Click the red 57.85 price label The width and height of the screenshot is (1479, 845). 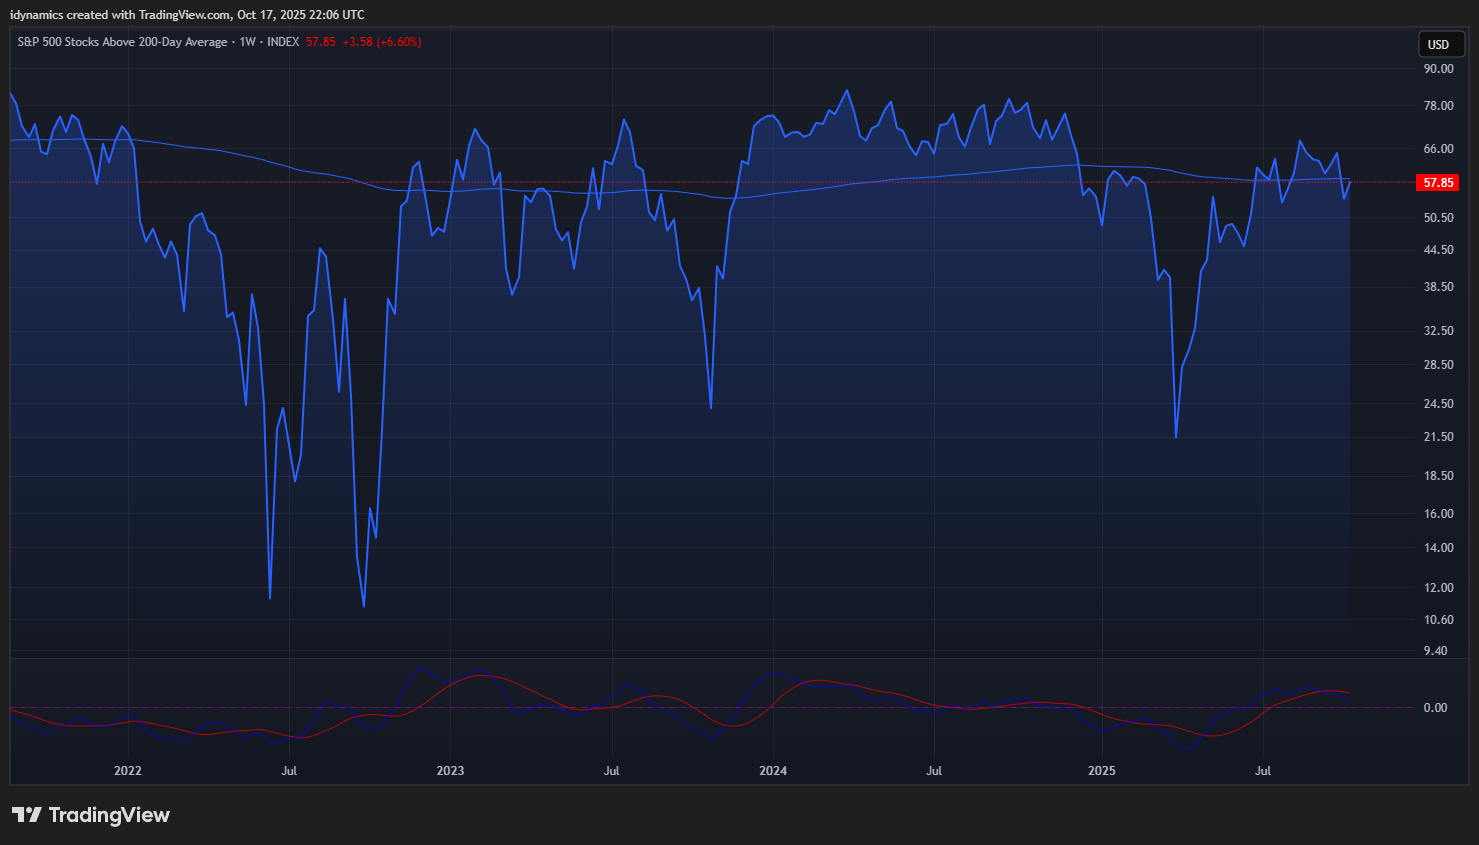click(1438, 183)
